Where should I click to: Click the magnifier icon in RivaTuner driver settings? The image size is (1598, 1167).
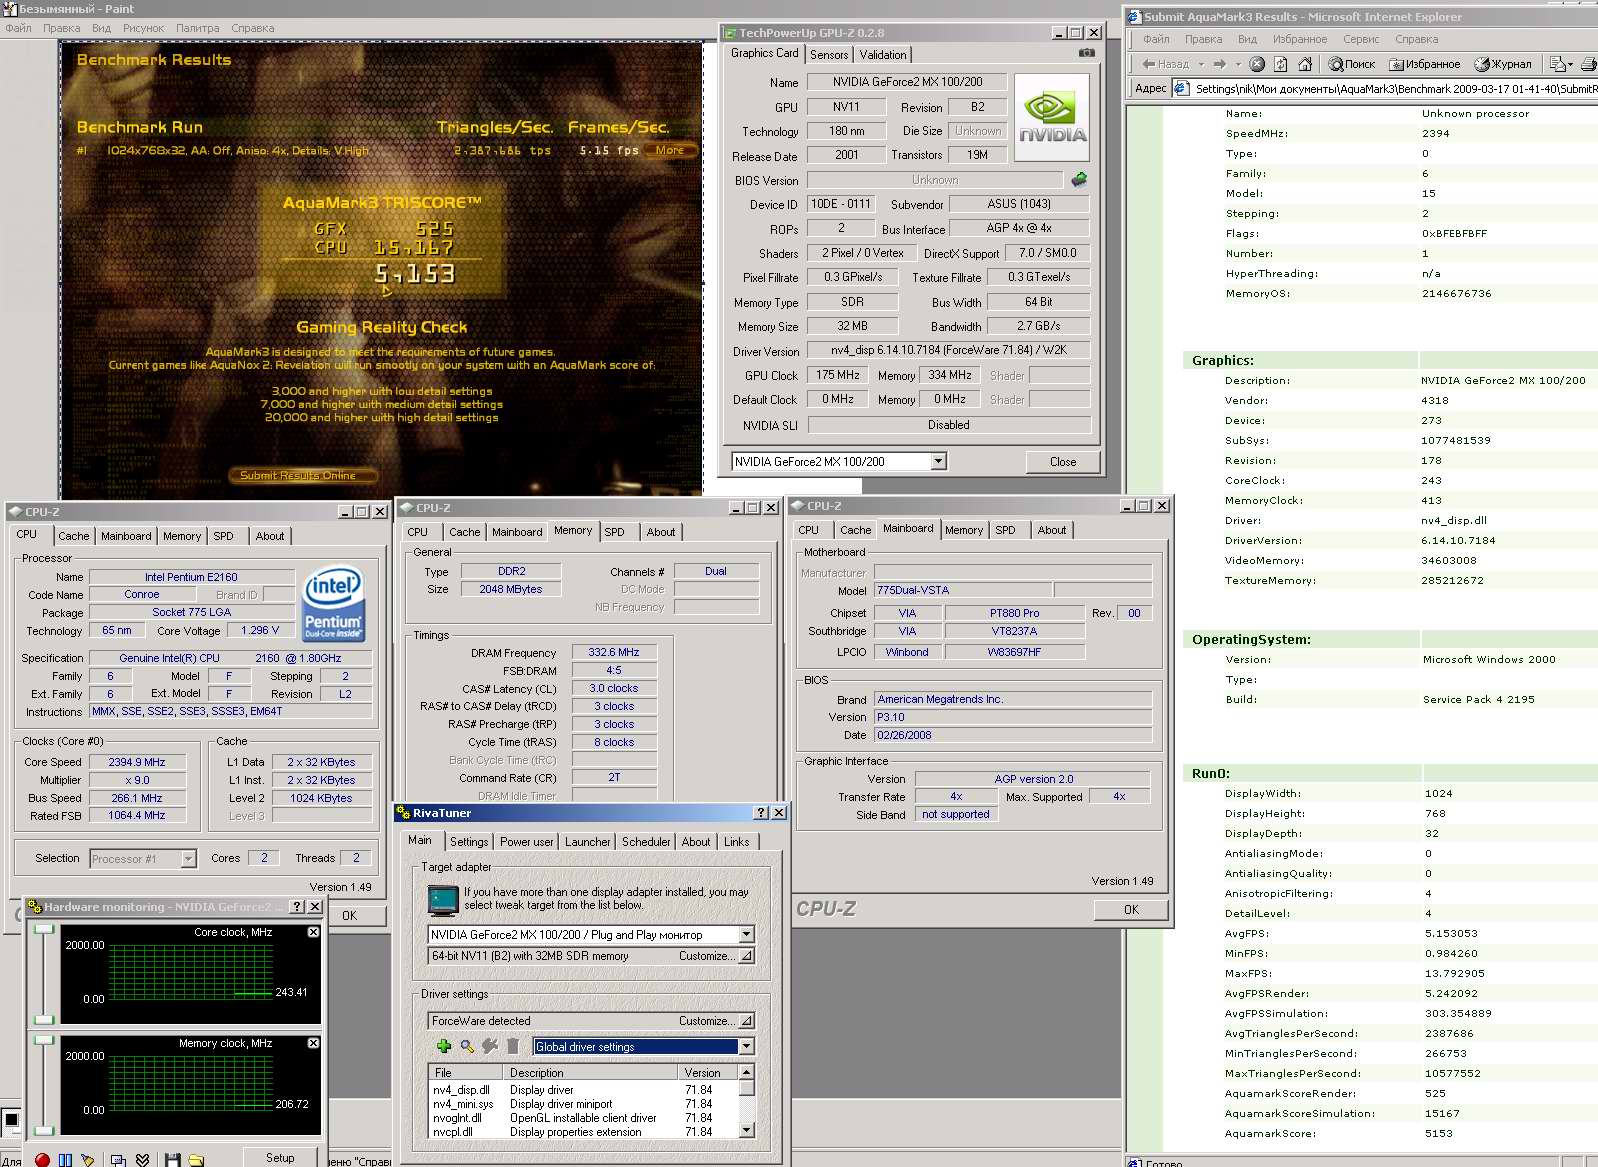pyautogui.click(x=467, y=1046)
